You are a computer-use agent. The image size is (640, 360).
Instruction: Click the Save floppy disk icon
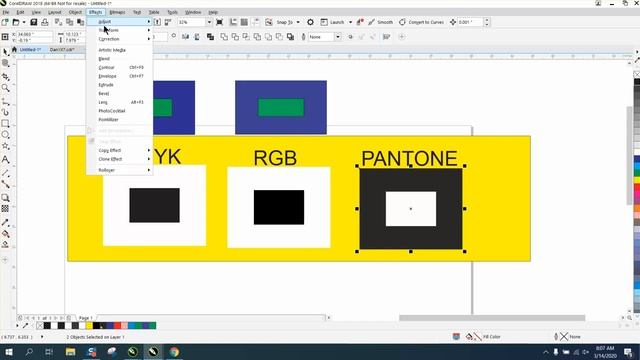pos(33,22)
